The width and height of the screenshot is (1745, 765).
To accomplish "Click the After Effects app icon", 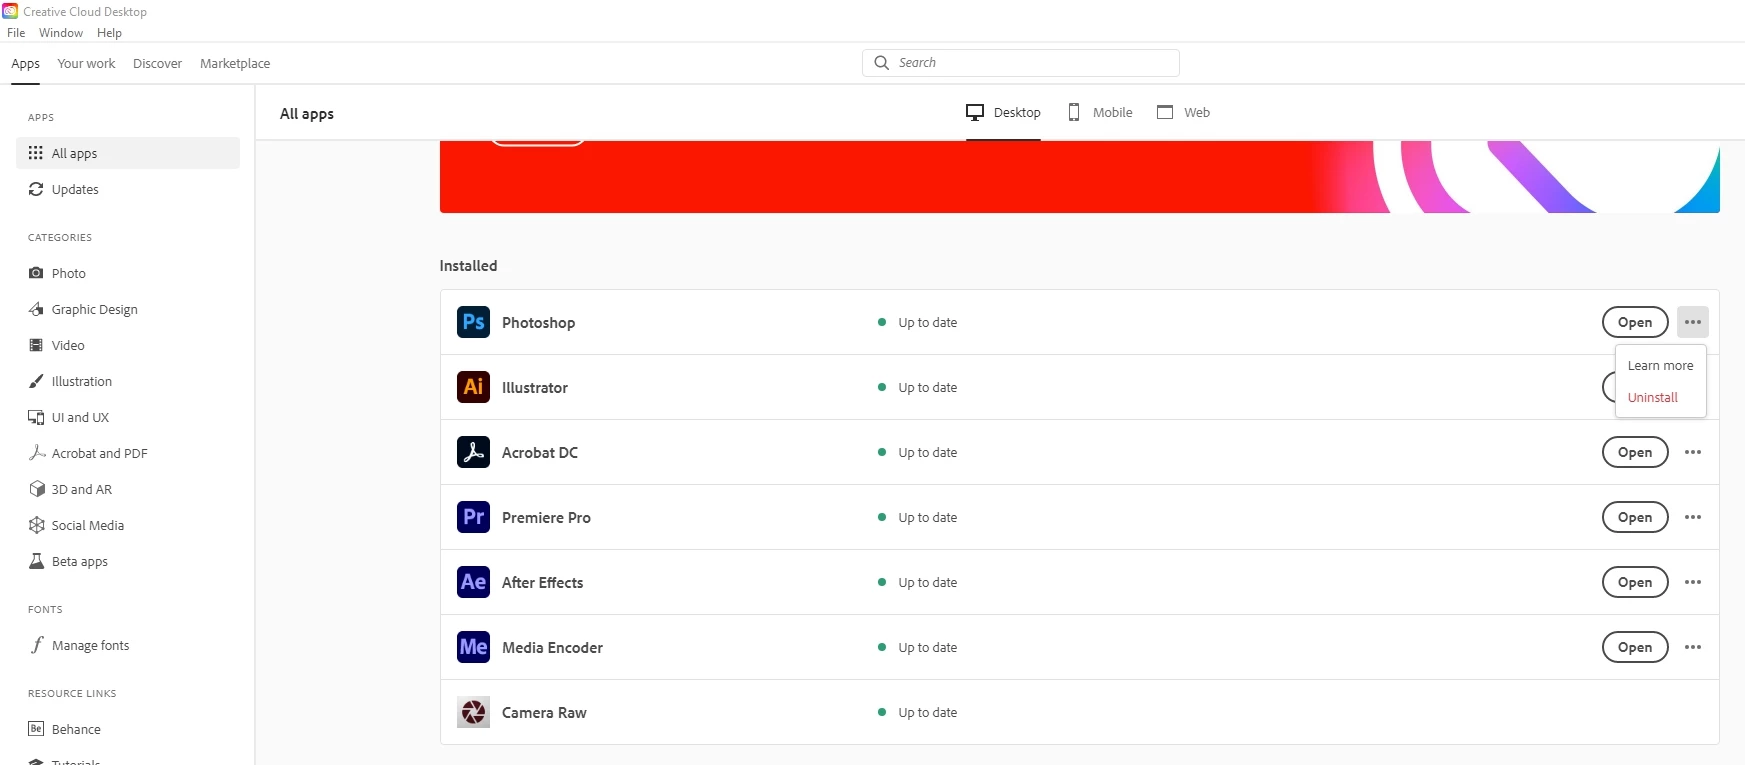I will click(473, 582).
